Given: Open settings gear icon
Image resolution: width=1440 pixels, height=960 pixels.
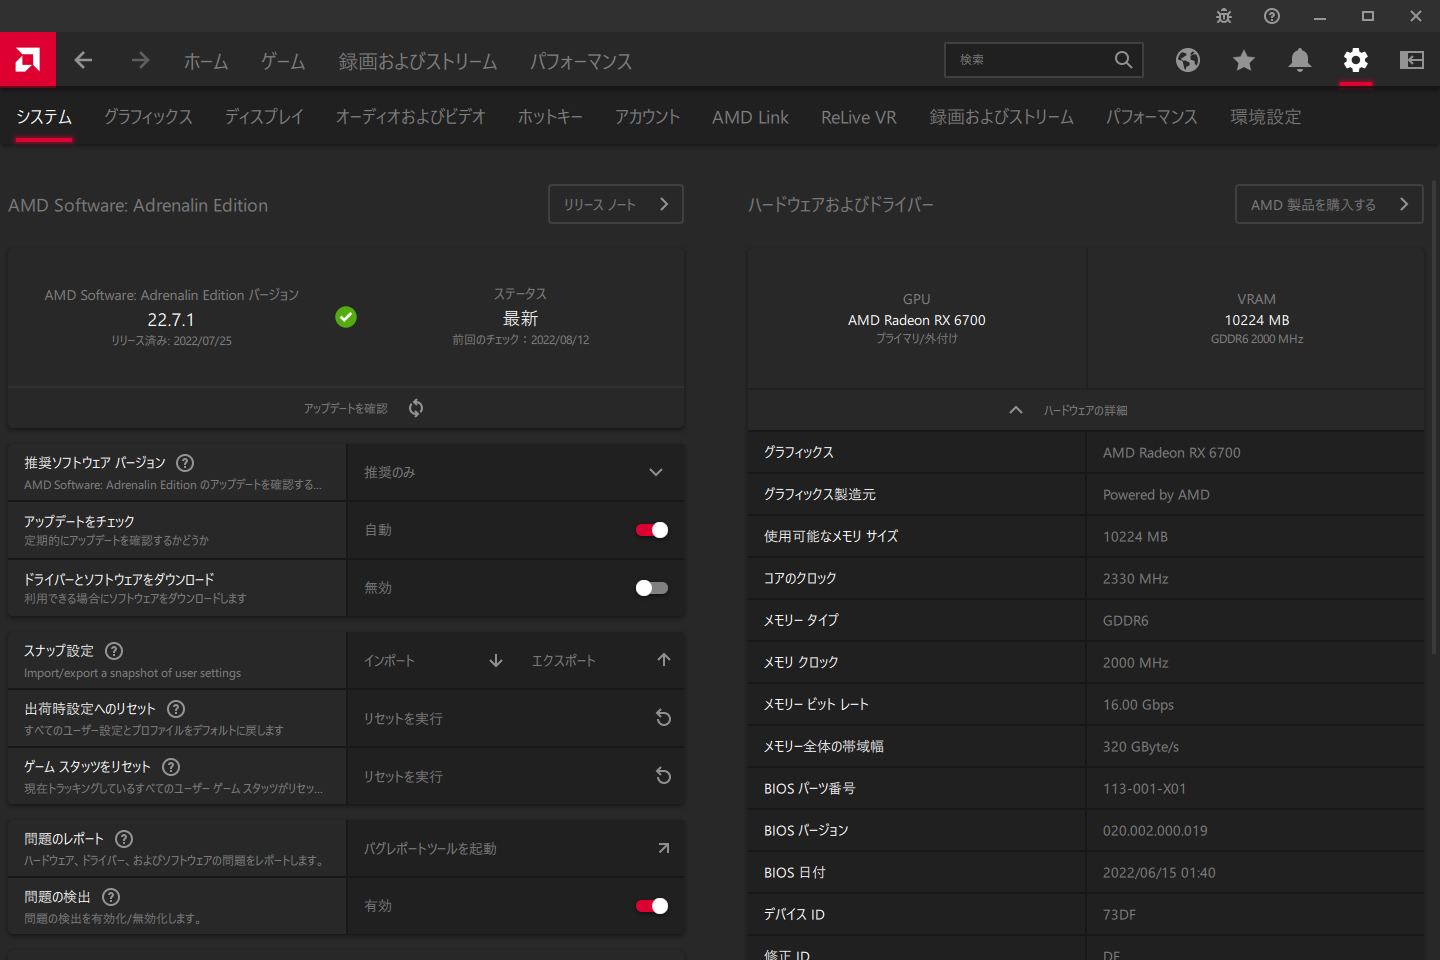Looking at the screenshot, I should [x=1356, y=60].
